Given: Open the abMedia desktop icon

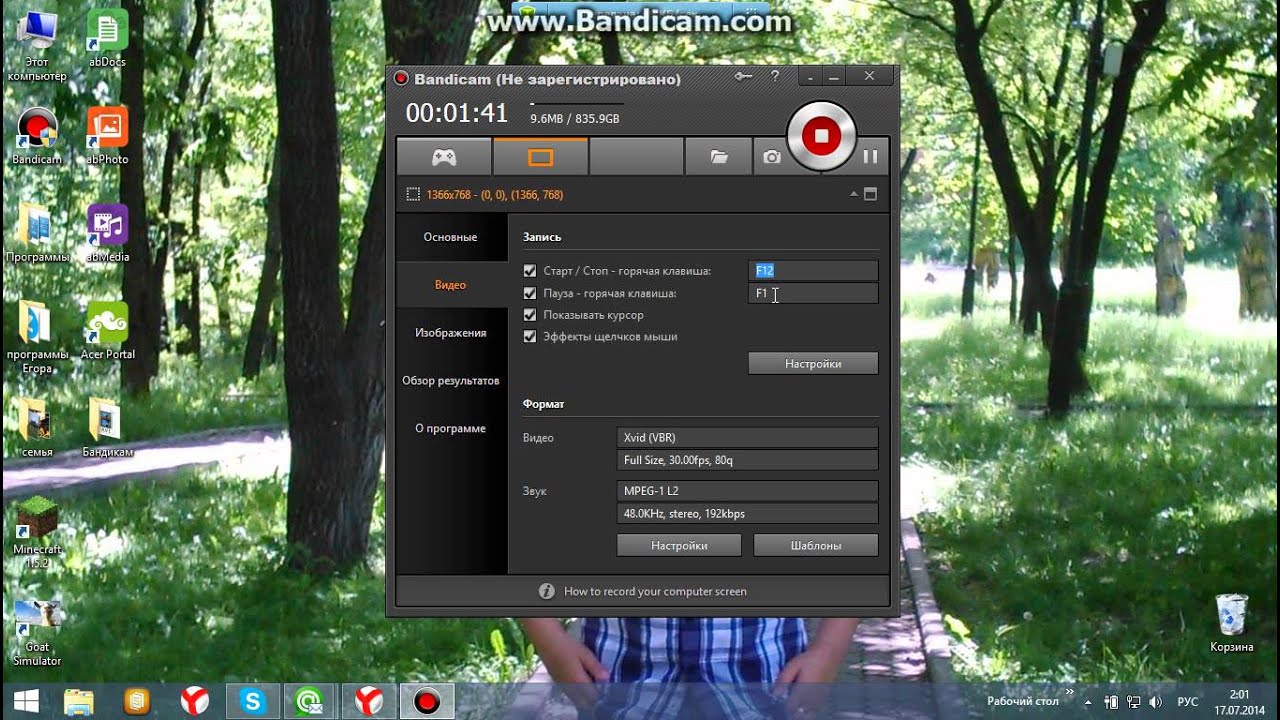Looking at the screenshot, I should click(x=107, y=233).
